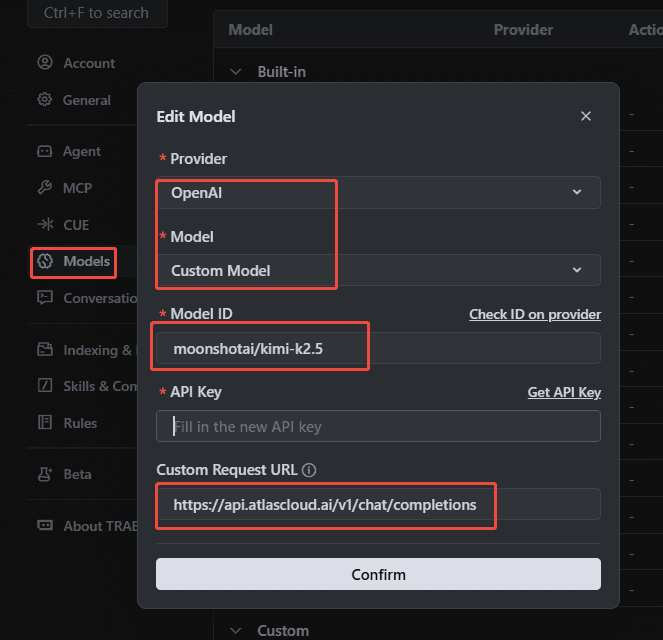Click the MCP wrench icon
The image size is (663, 640).
pos(44,187)
